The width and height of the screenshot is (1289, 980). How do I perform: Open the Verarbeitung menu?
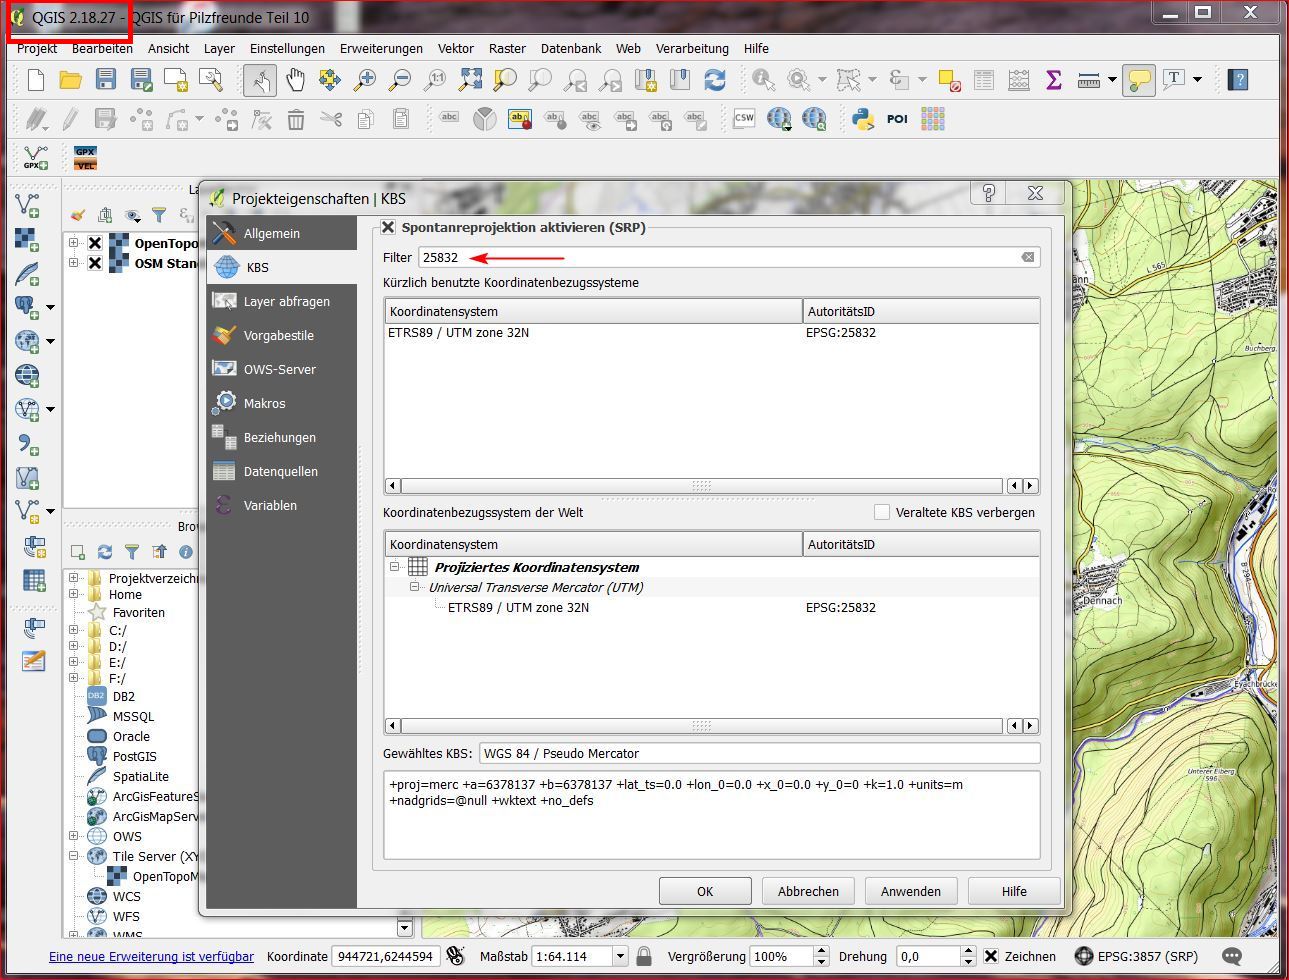(691, 48)
